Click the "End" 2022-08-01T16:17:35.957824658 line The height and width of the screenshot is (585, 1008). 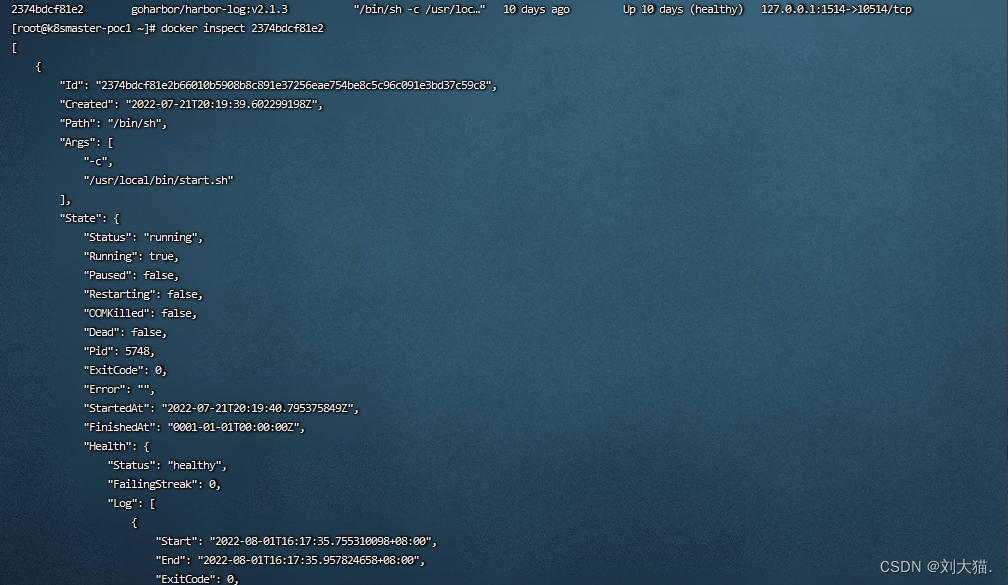291,560
